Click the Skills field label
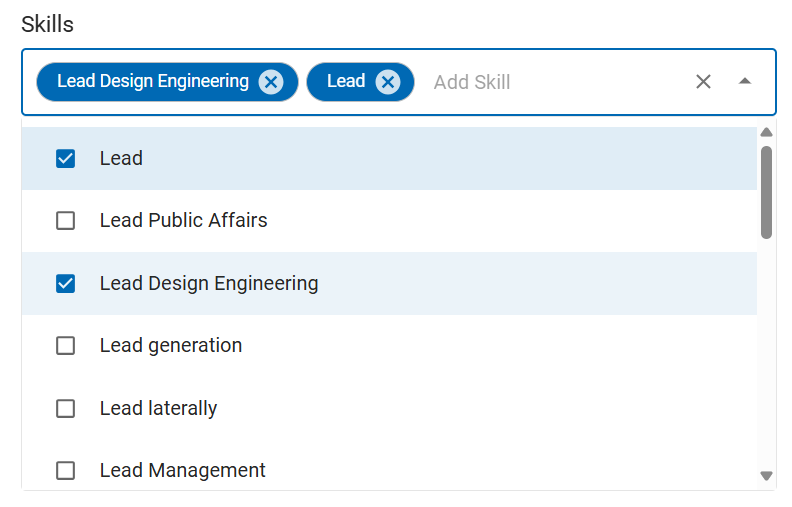 pos(48,24)
